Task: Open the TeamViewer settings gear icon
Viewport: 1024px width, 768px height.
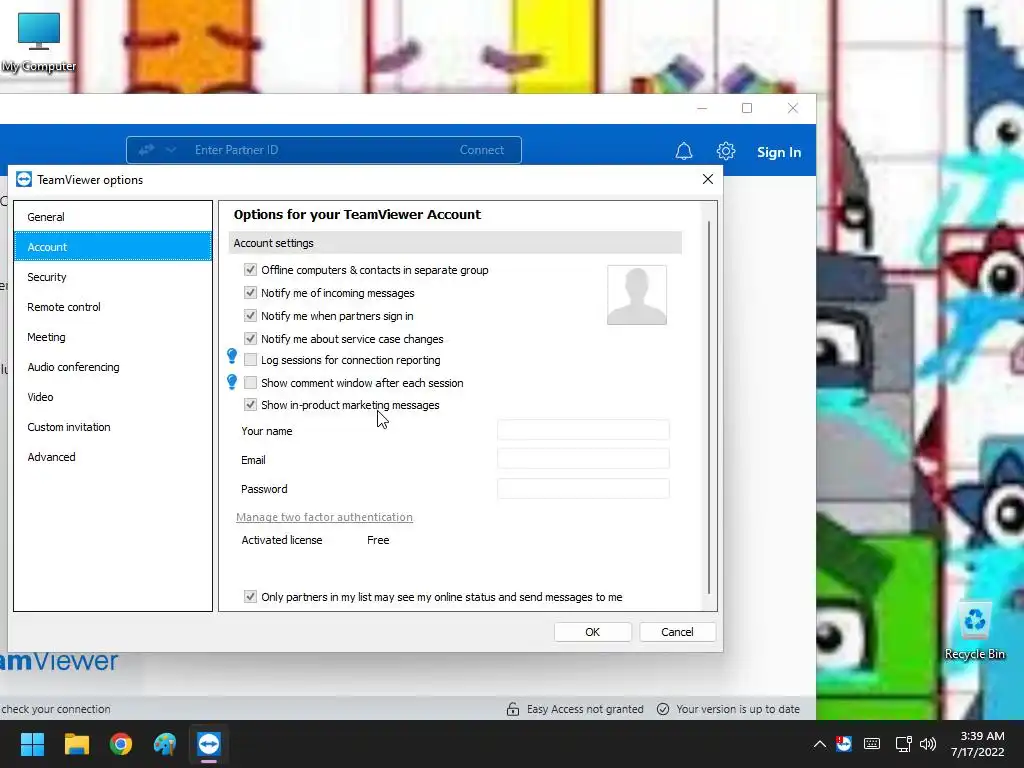Action: (726, 152)
